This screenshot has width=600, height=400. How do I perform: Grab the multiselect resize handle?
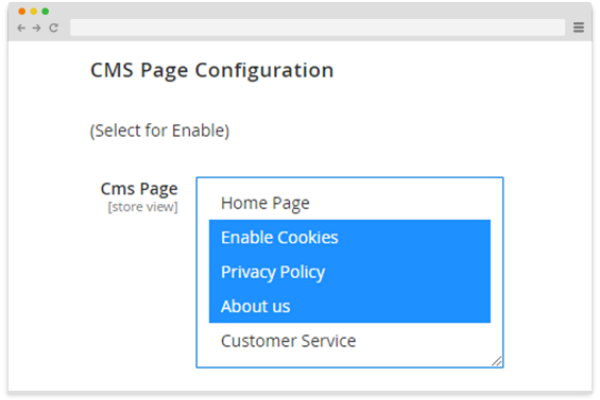coord(497,361)
